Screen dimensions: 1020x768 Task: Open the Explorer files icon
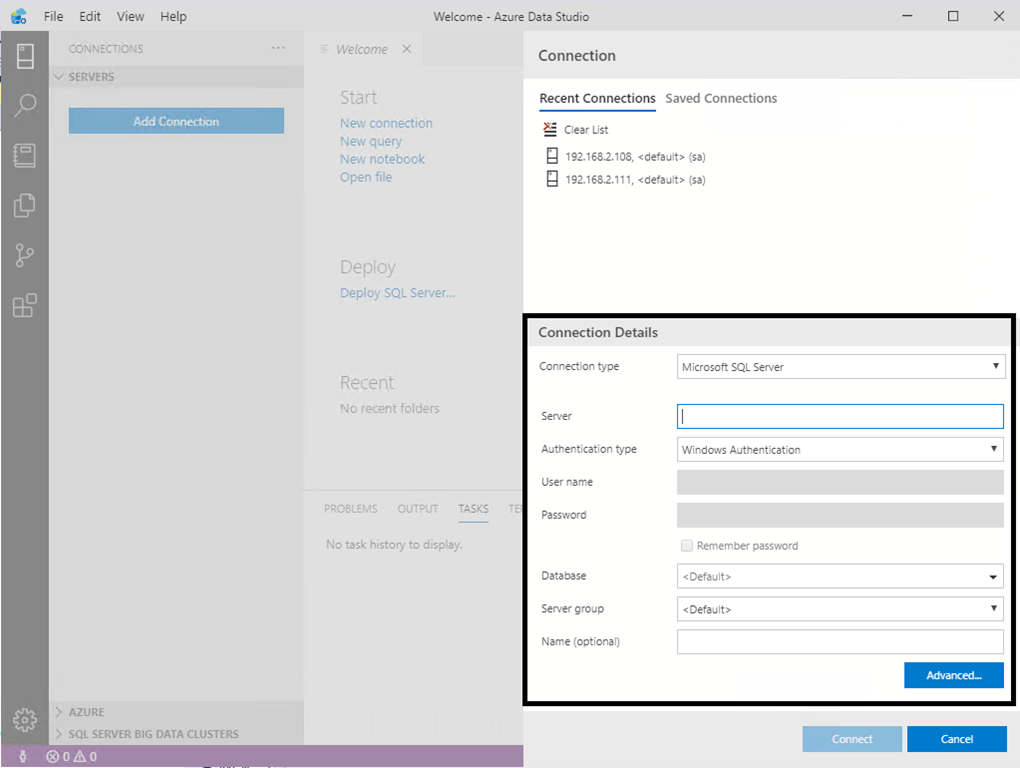[x=25, y=205]
